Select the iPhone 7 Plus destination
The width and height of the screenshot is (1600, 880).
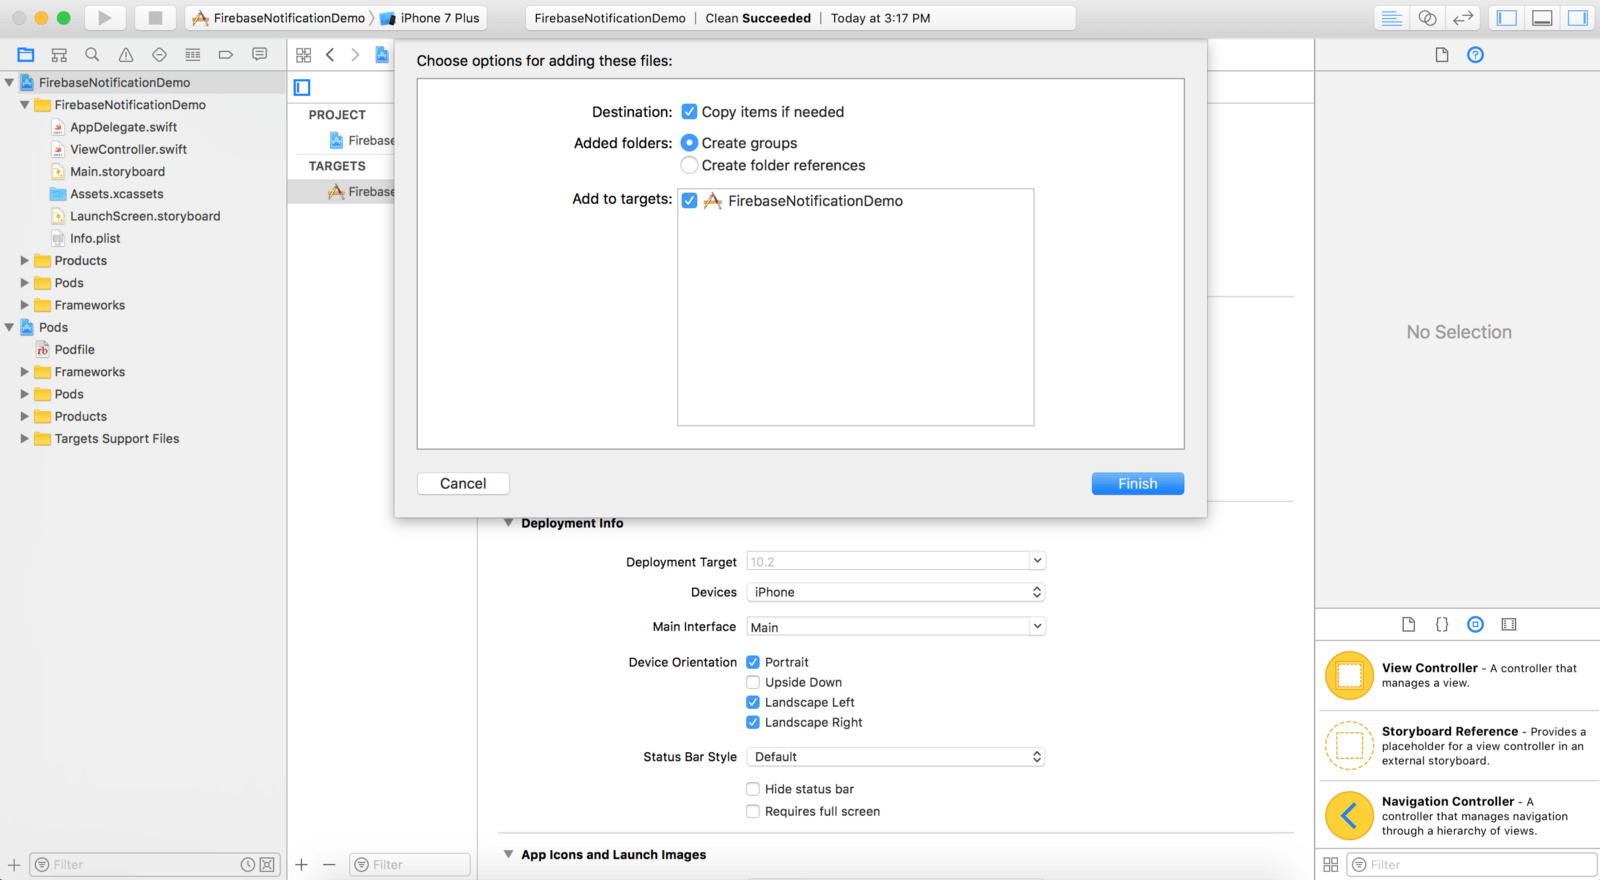pos(430,18)
